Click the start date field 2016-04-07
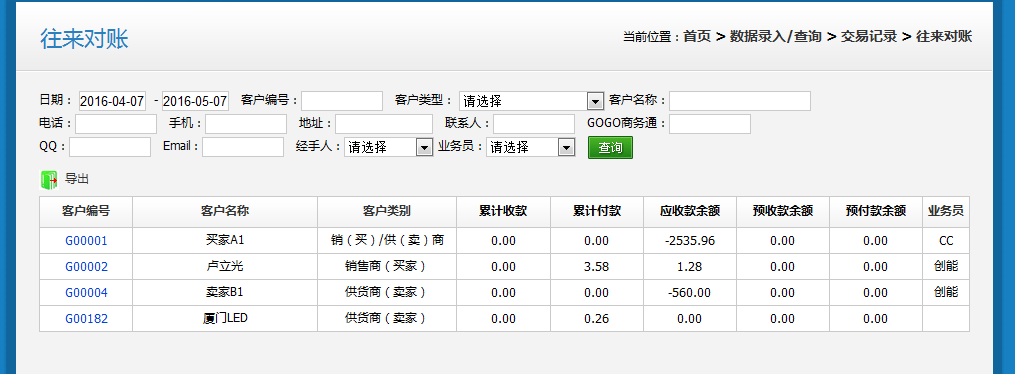The width and height of the screenshot is (1015, 374). (113, 101)
